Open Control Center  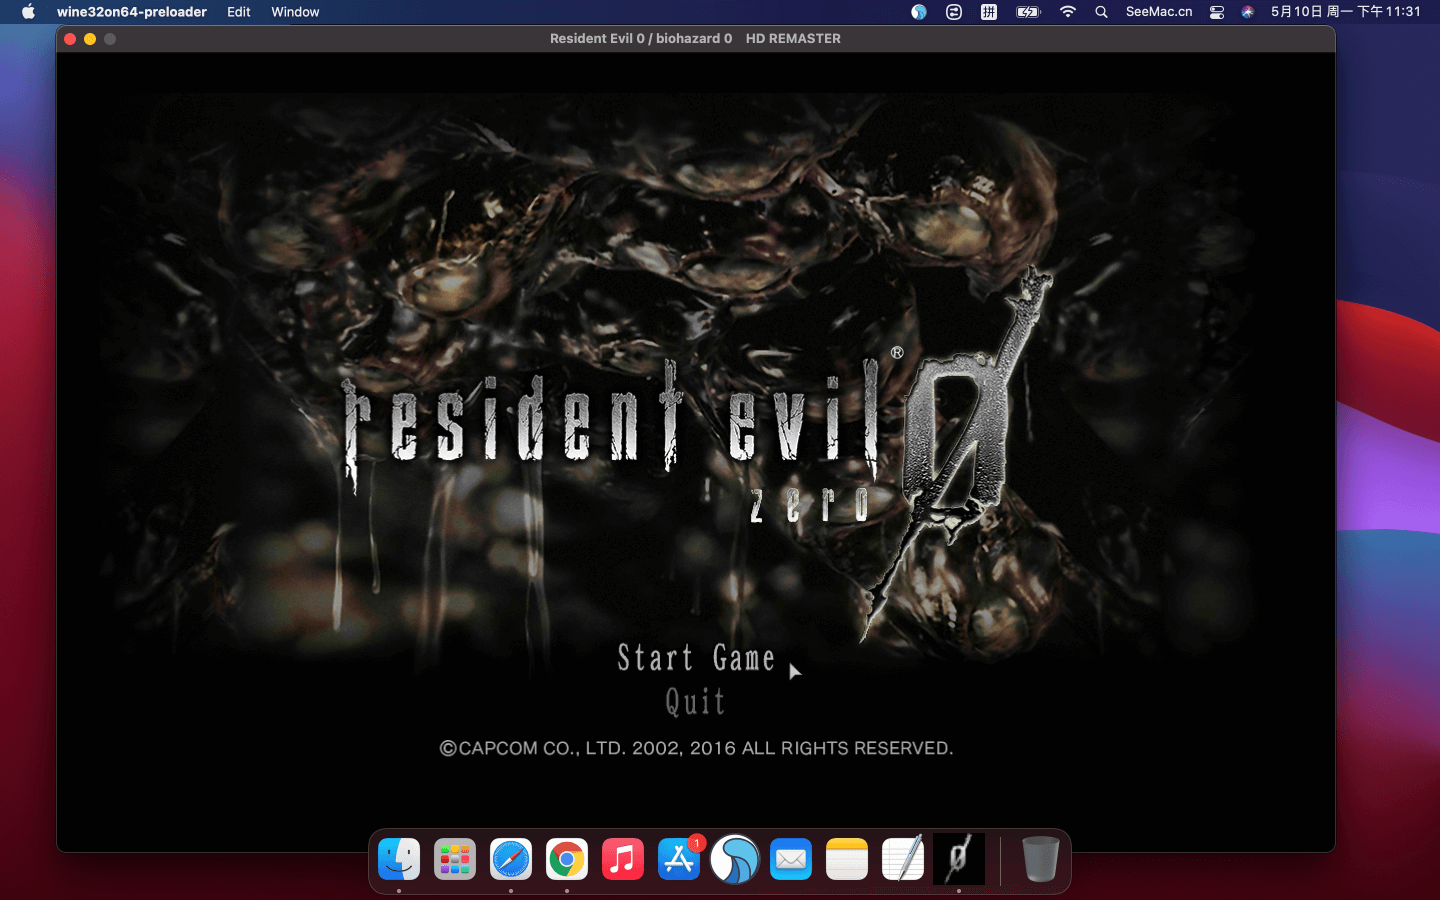click(x=1217, y=12)
